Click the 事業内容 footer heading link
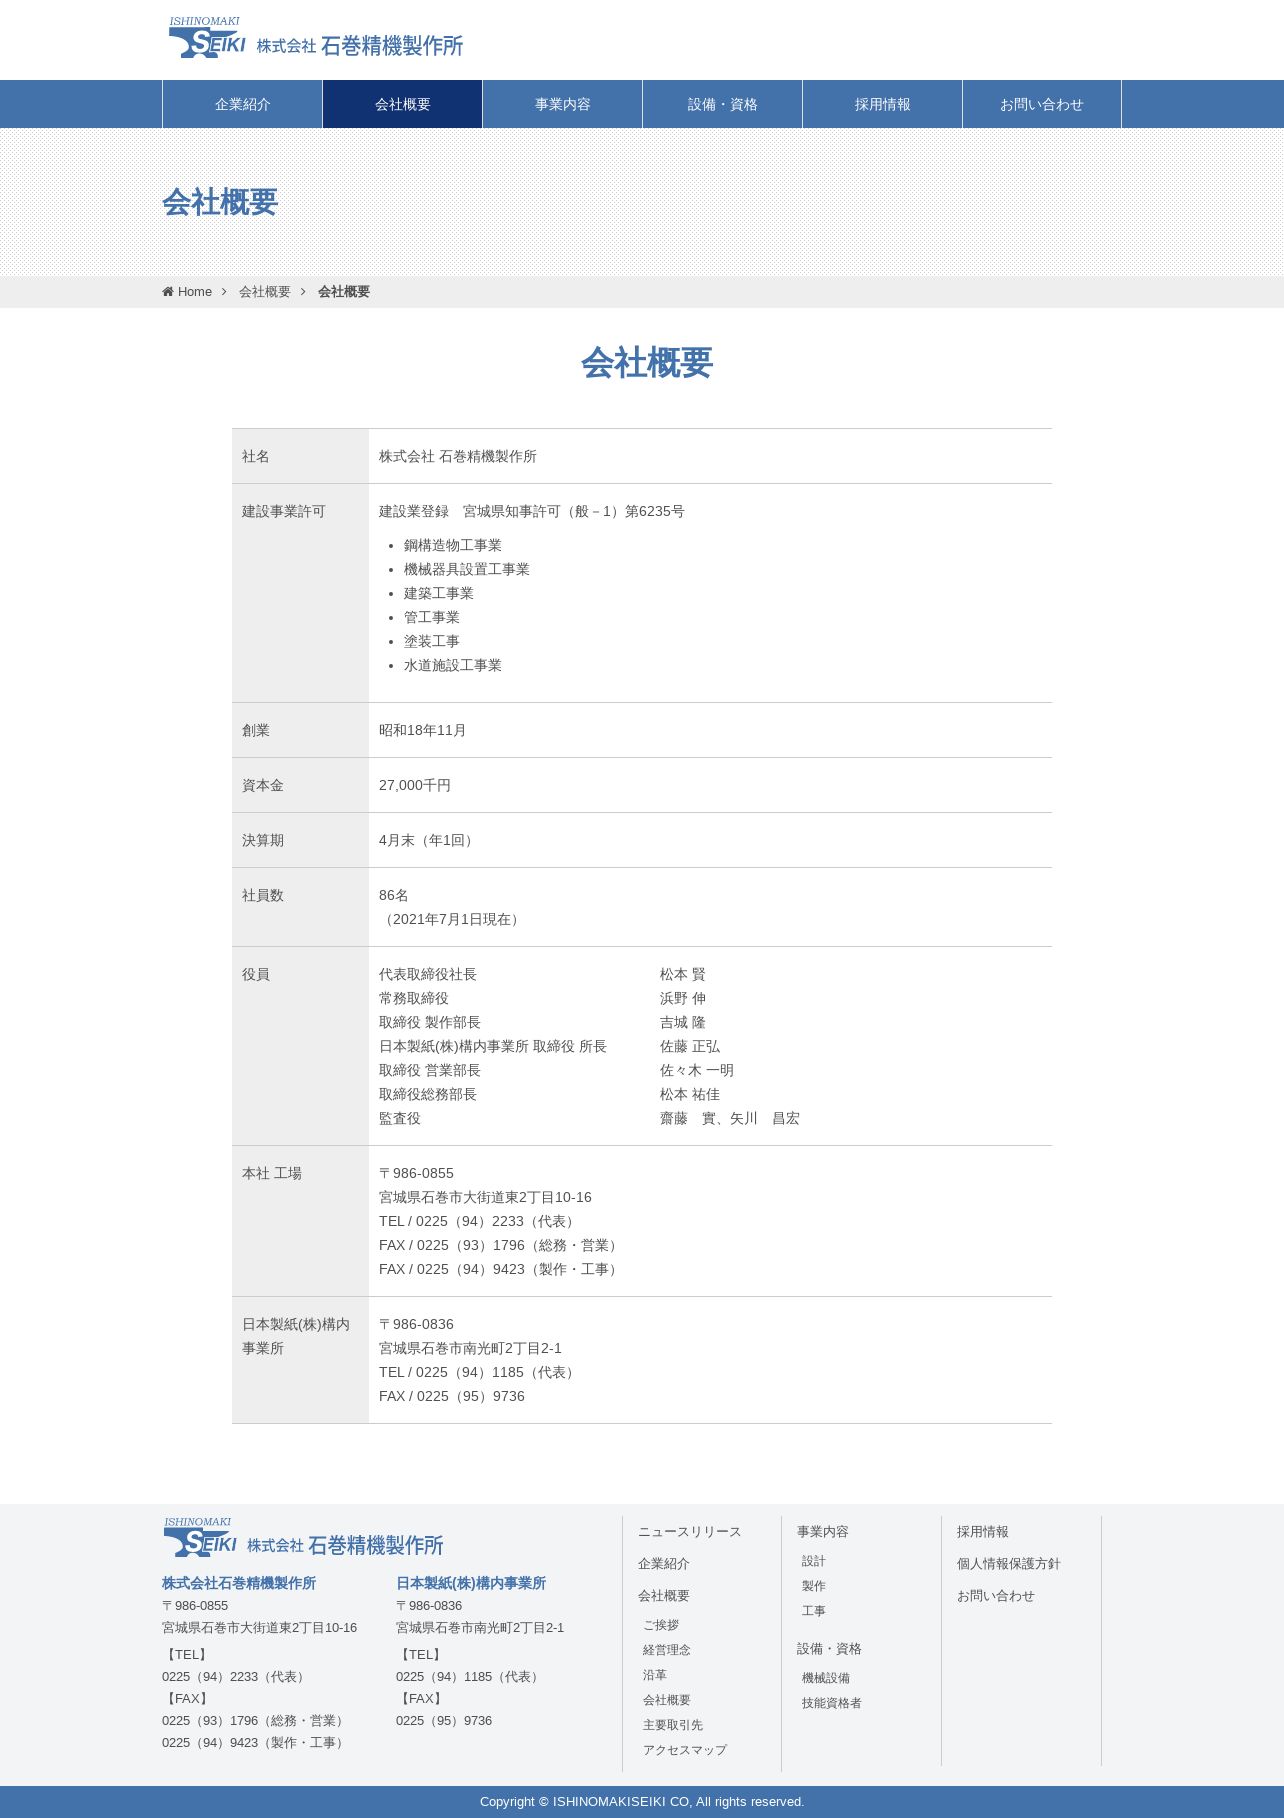Viewport: 1284px width, 1818px height. tap(823, 1532)
